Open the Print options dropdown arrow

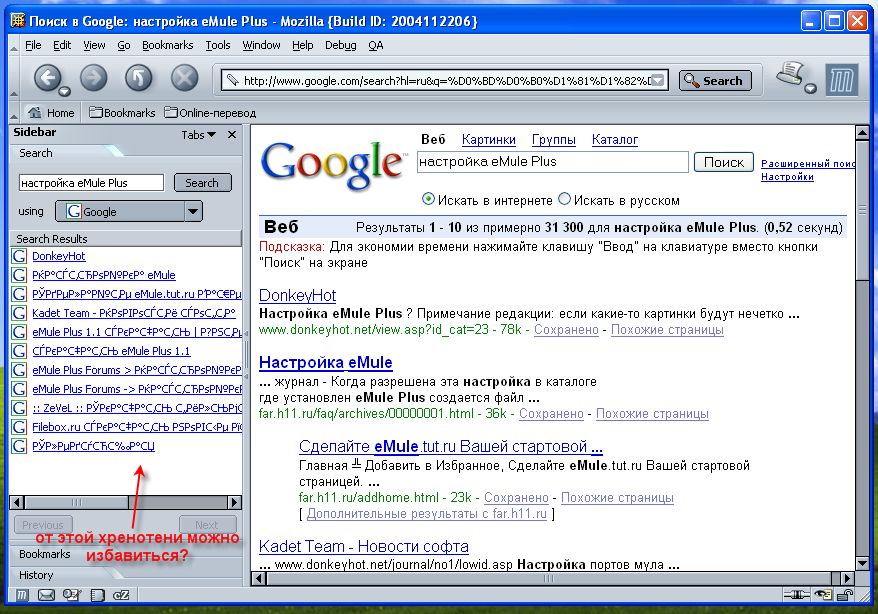810,89
